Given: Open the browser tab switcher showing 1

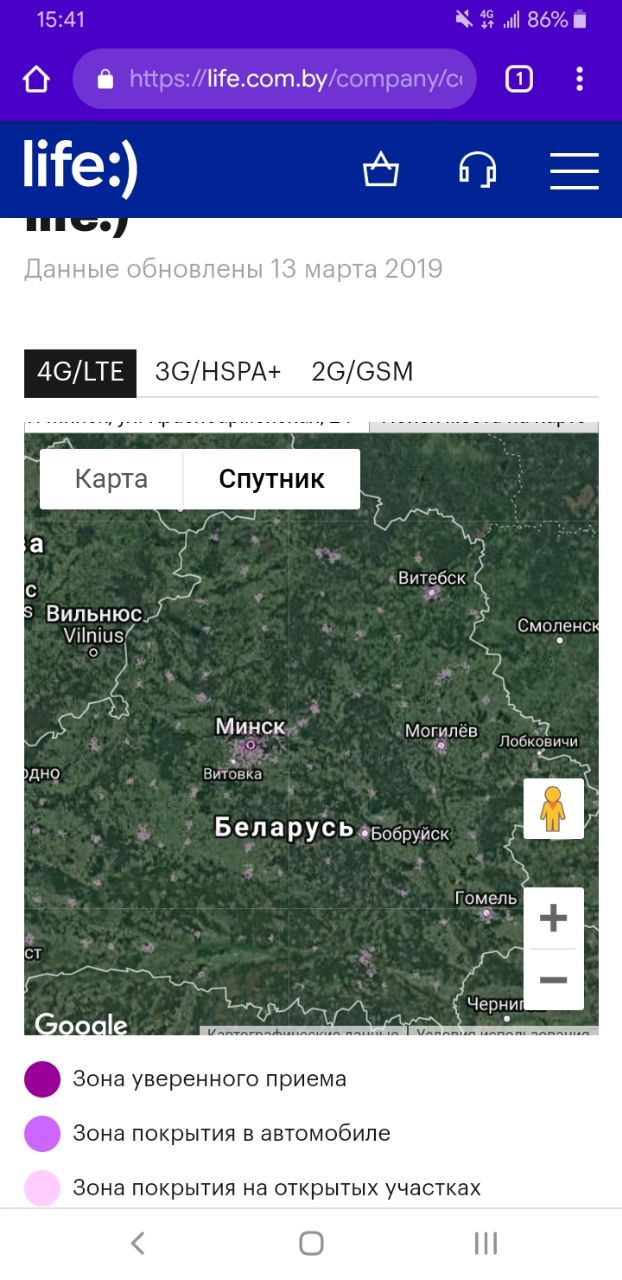Looking at the screenshot, I should click(518, 79).
